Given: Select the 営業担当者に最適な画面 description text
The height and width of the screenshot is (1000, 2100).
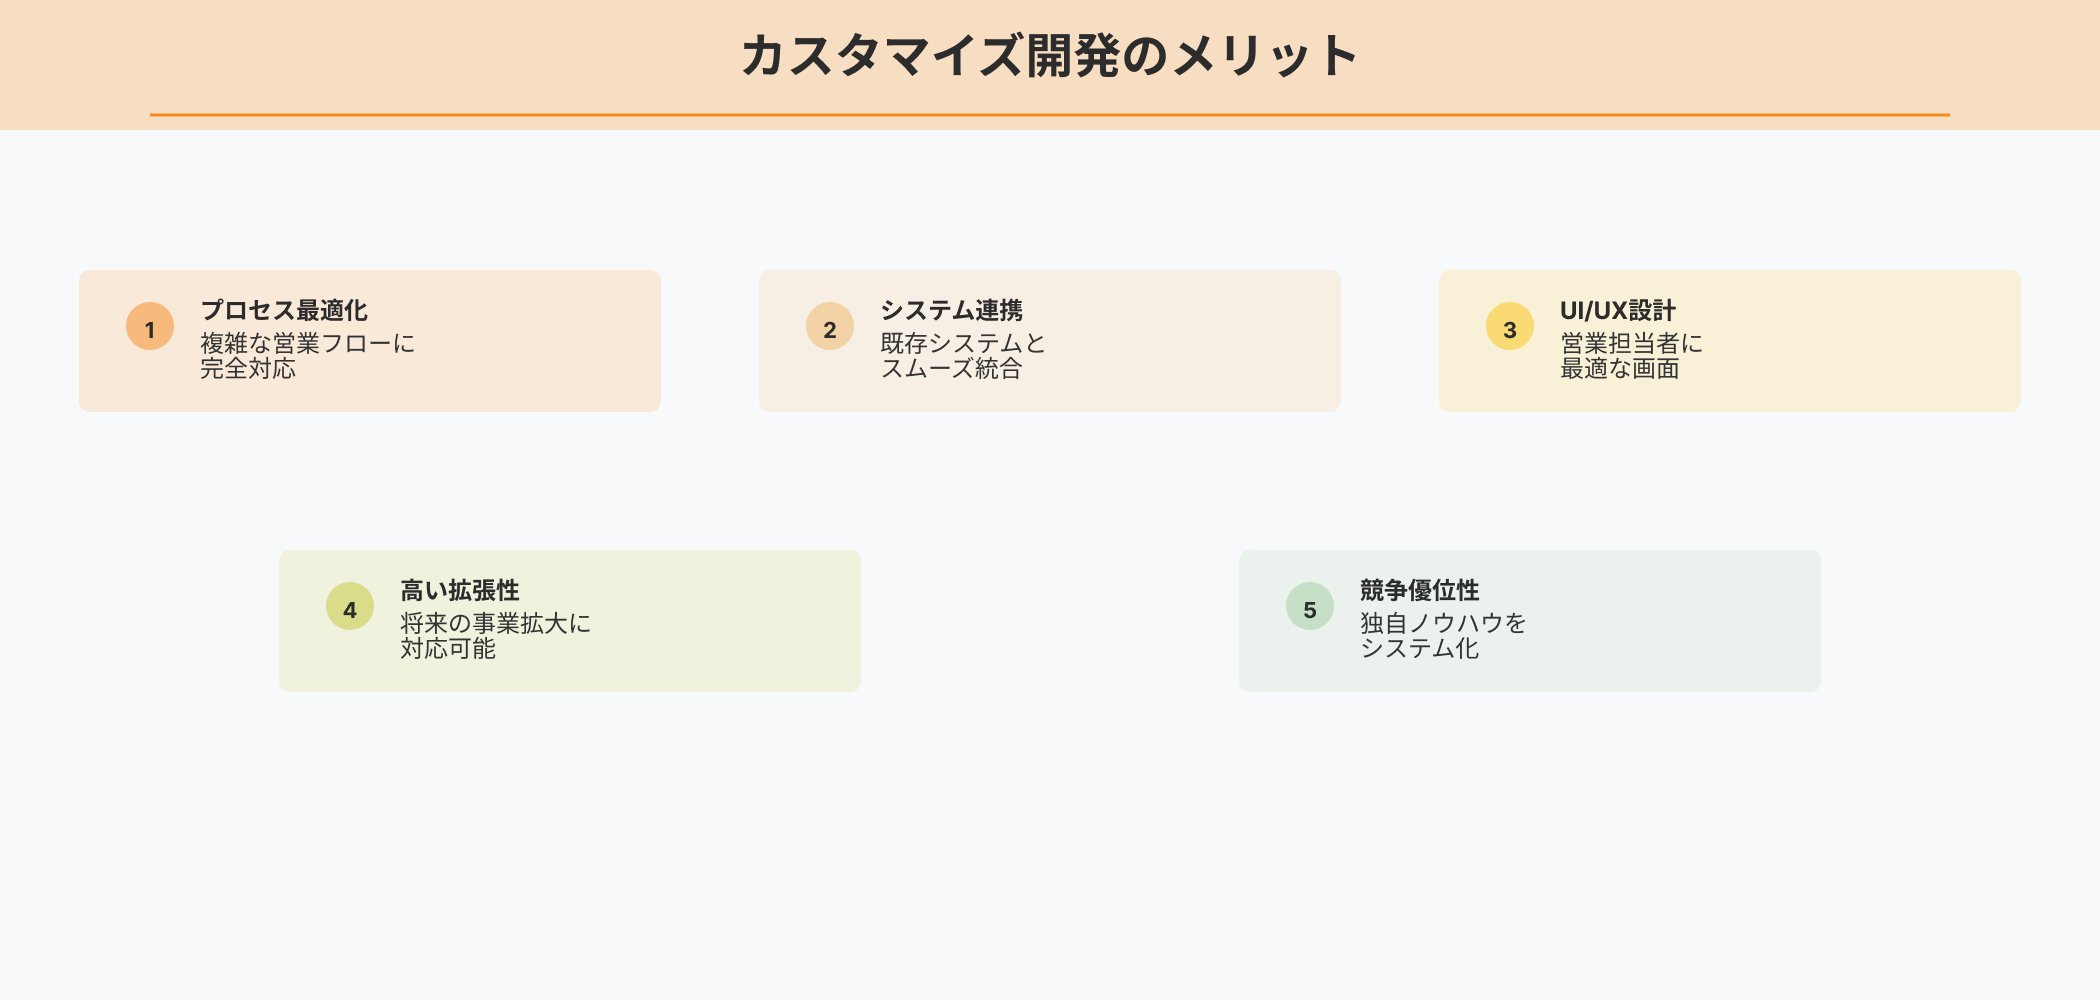Looking at the screenshot, I should pyautogui.click(x=1631, y=356).
